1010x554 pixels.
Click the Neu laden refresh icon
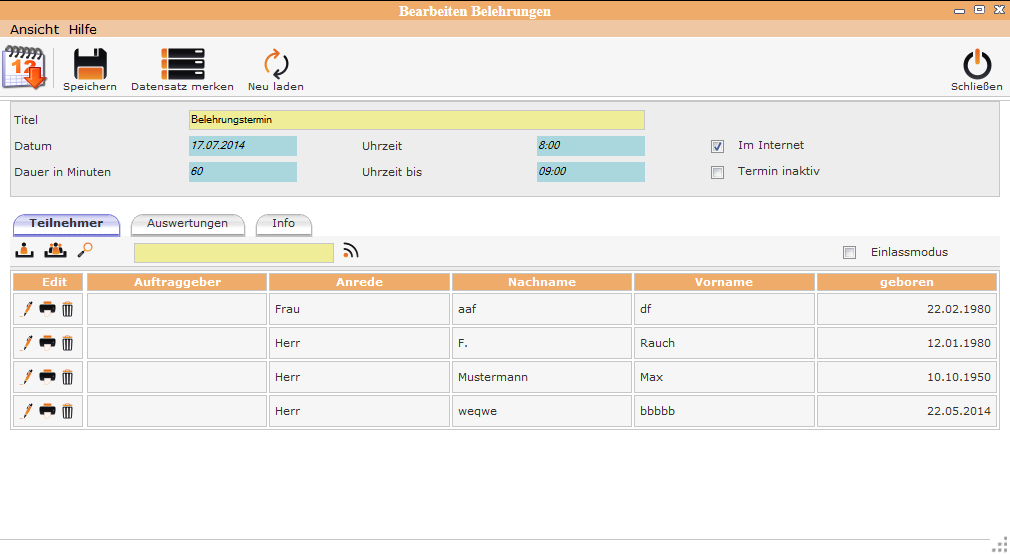tap(275, 64)
